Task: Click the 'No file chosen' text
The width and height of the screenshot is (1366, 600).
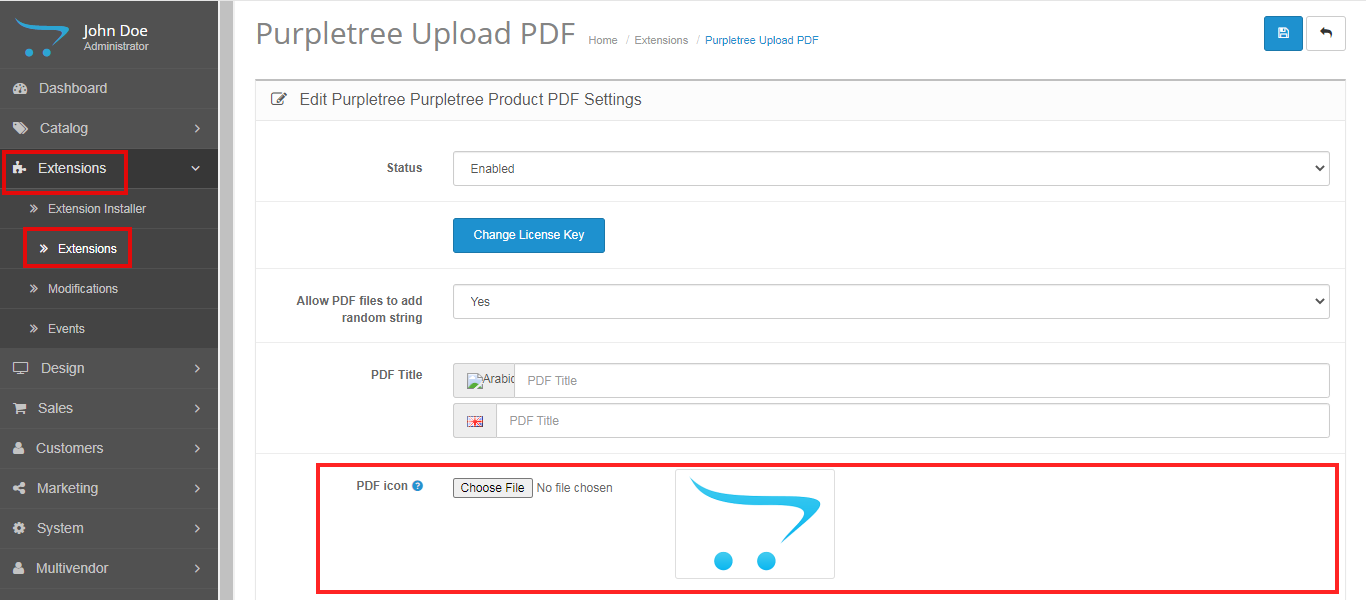Action: coord(575,488)
